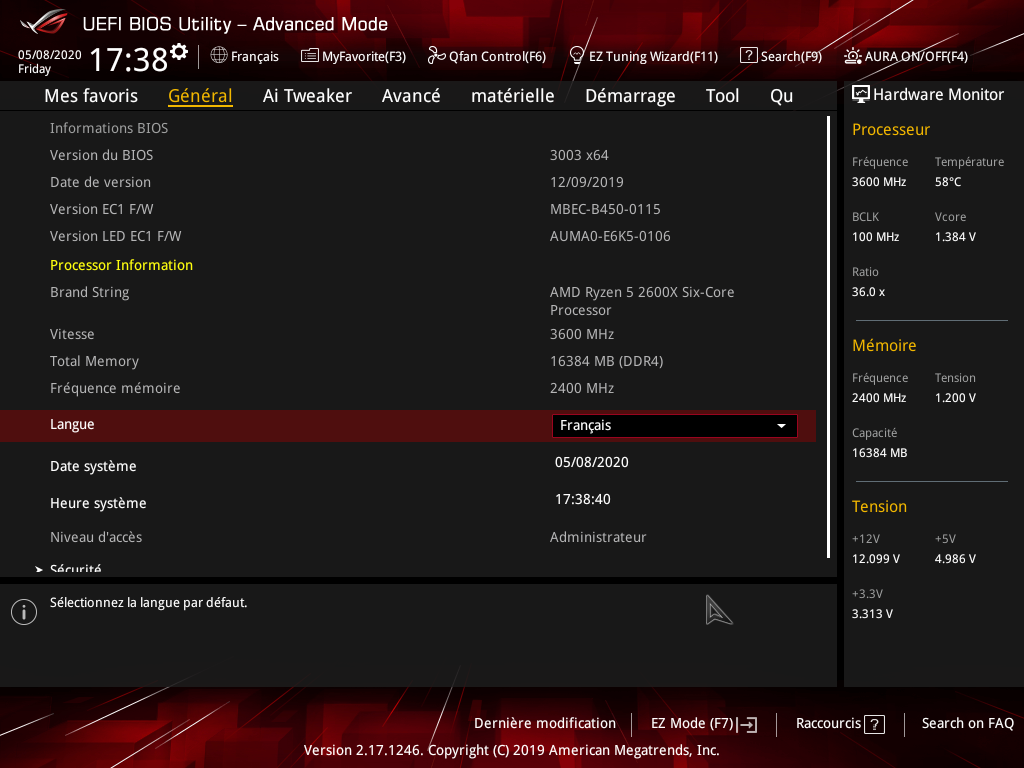Open the Tool tab

tap(722, 96)
